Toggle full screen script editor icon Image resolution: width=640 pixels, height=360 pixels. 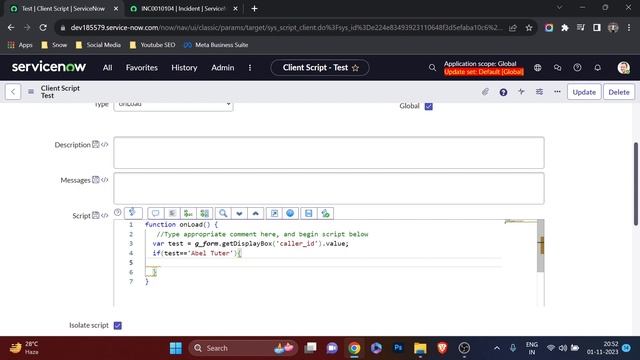click(x=274, y=213)
